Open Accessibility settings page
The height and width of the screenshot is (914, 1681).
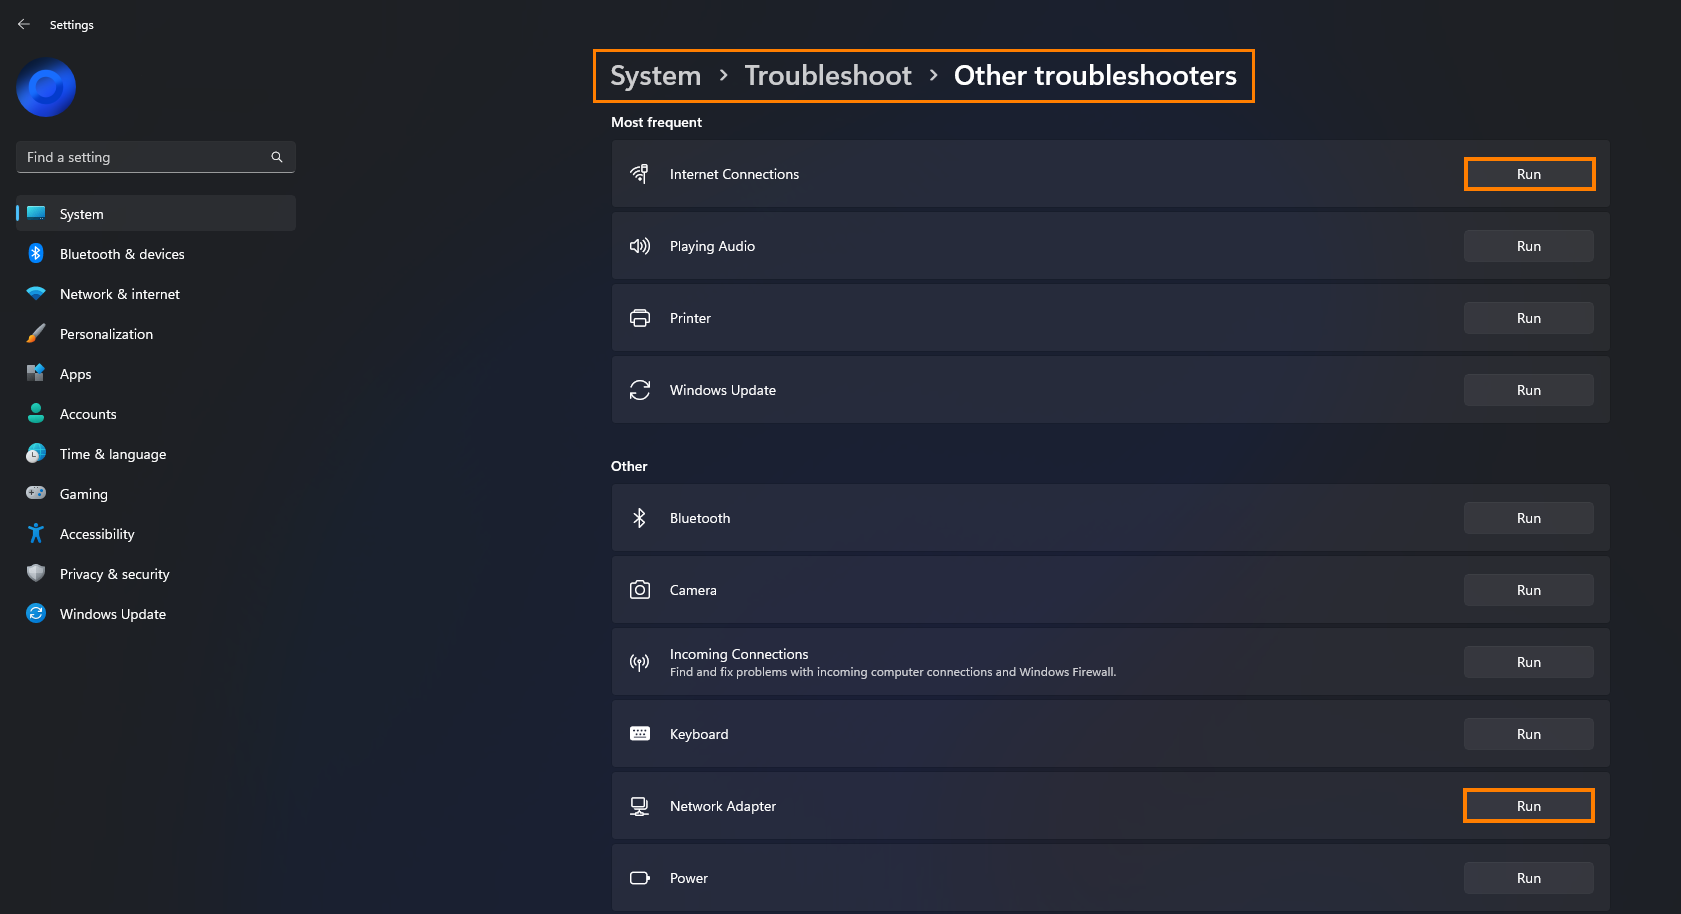pos(156,534)
